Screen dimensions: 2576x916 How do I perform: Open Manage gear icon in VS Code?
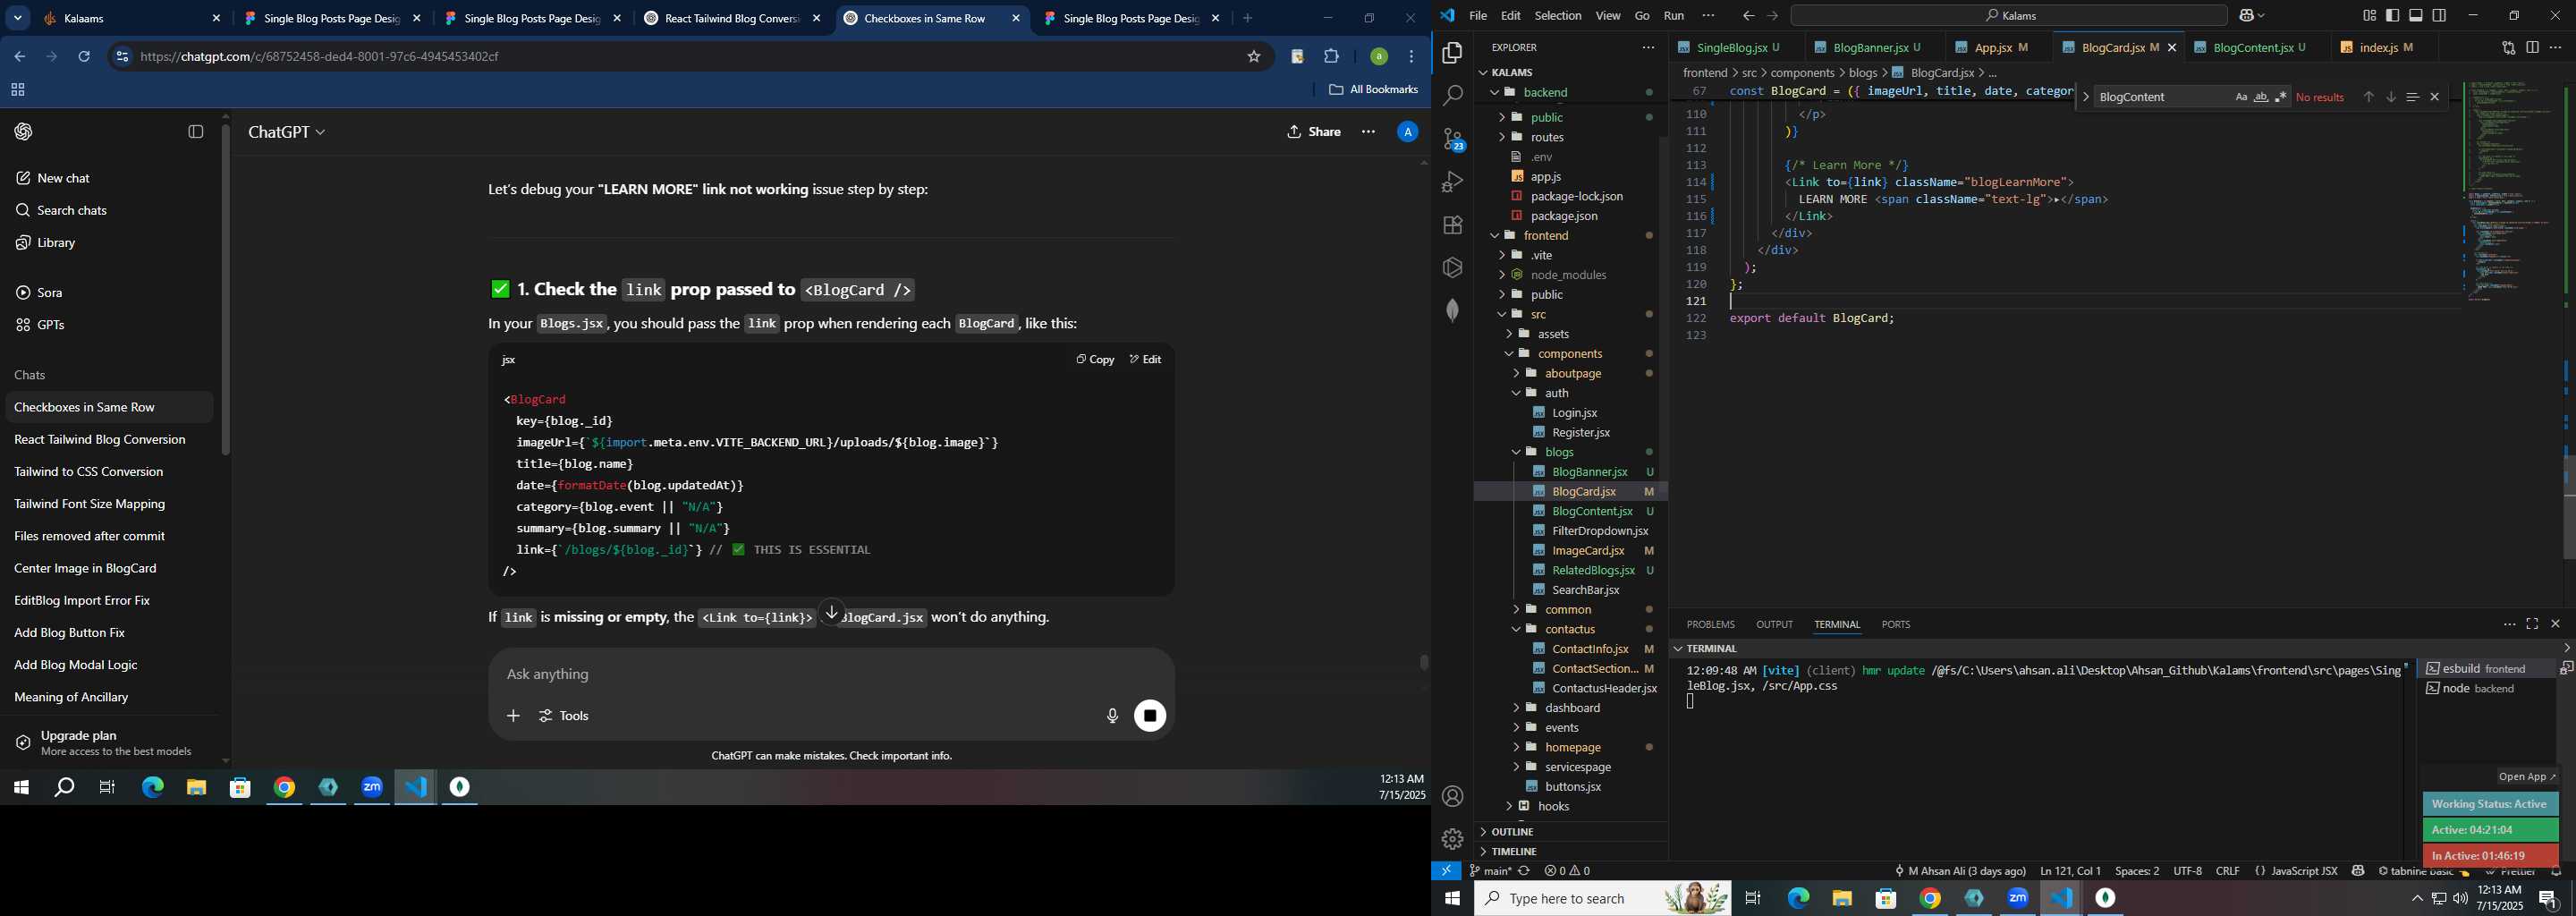coord(1452,839)
